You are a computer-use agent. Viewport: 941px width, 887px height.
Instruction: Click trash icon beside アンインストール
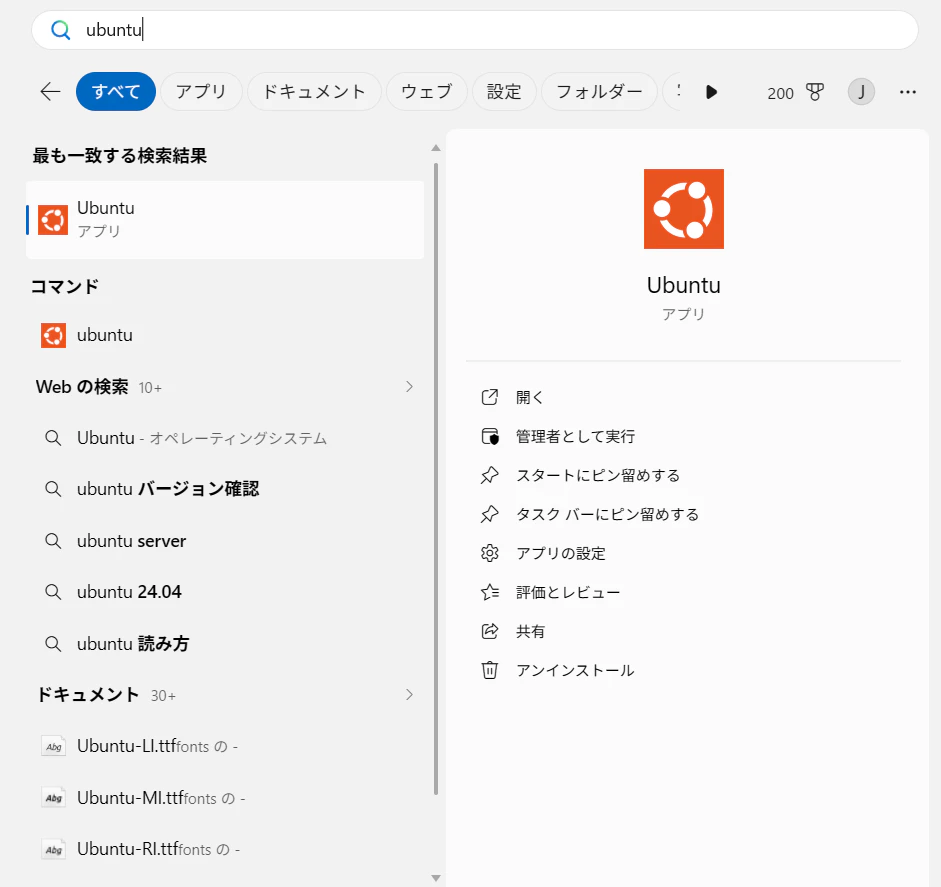tap(490, 670)
